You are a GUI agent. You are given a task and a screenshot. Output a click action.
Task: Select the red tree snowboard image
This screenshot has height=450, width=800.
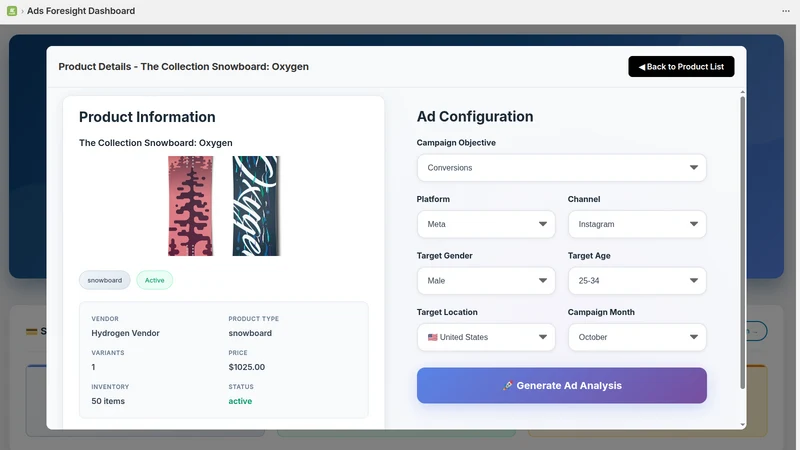click(191, 206)
